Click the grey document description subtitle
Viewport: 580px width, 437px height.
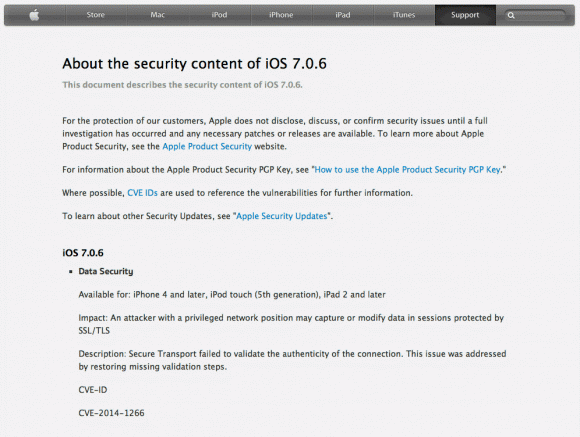[182, 85]
